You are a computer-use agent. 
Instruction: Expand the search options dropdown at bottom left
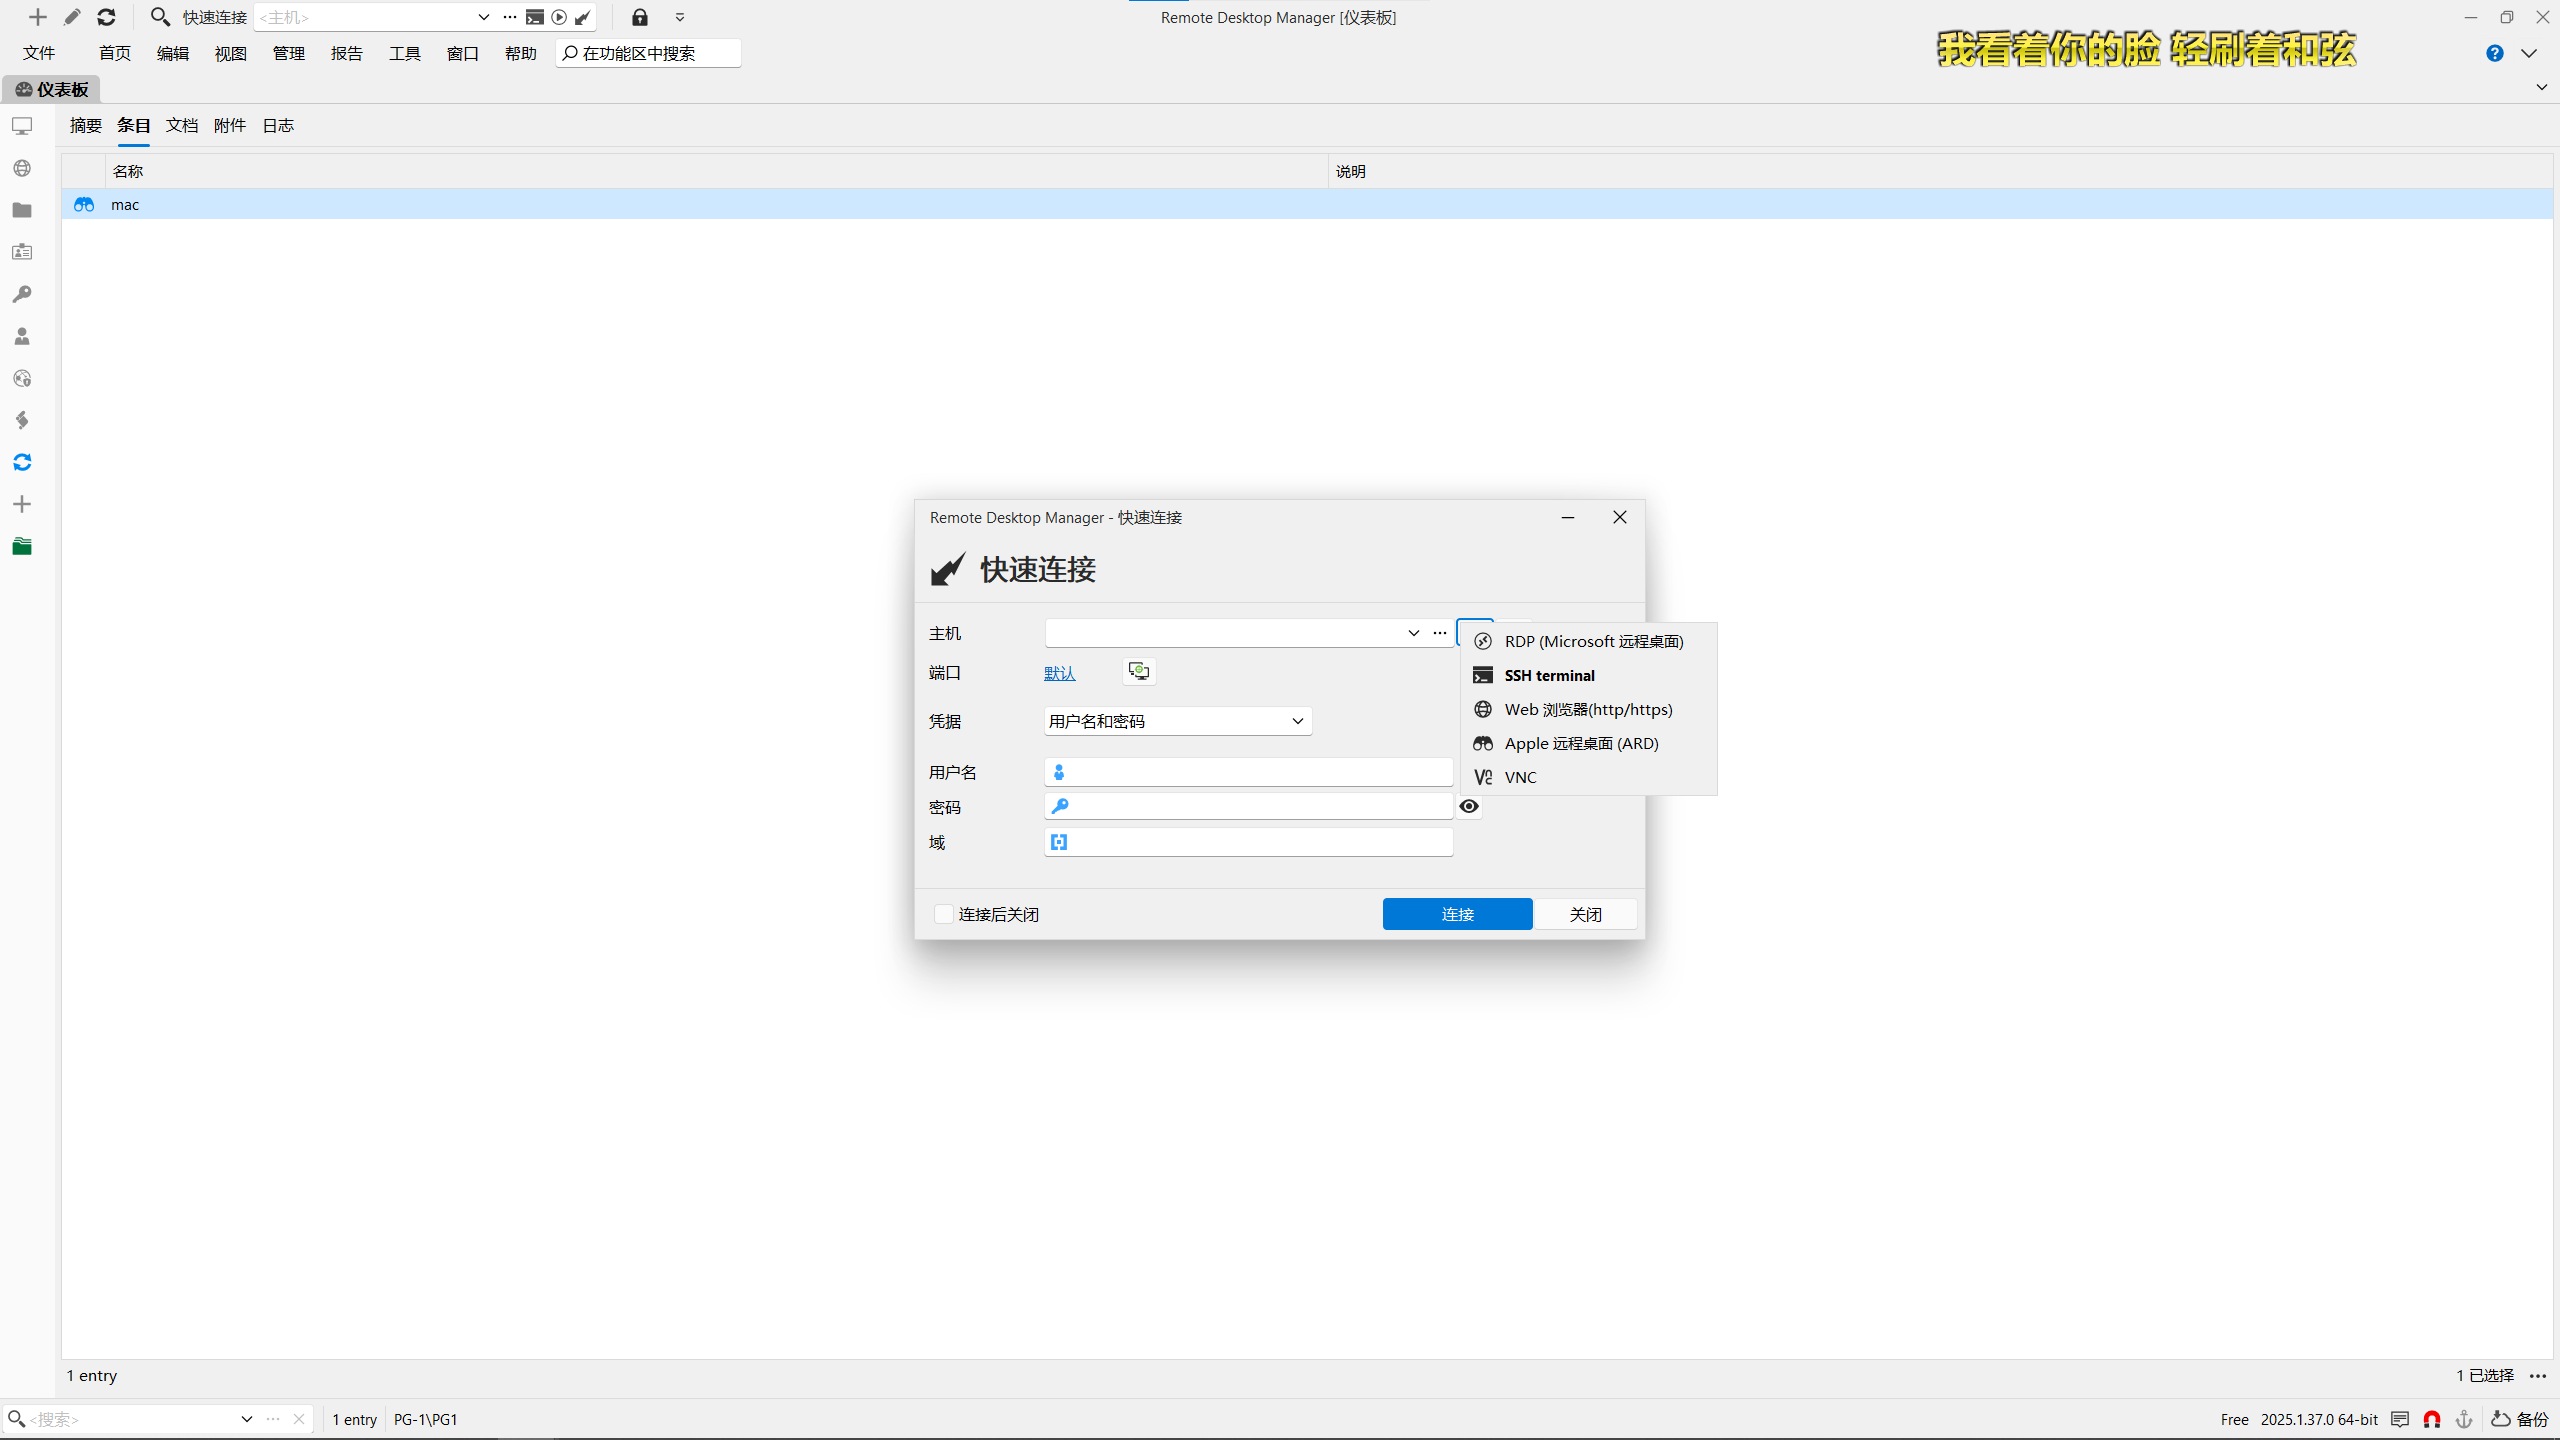click(247, 1419)
